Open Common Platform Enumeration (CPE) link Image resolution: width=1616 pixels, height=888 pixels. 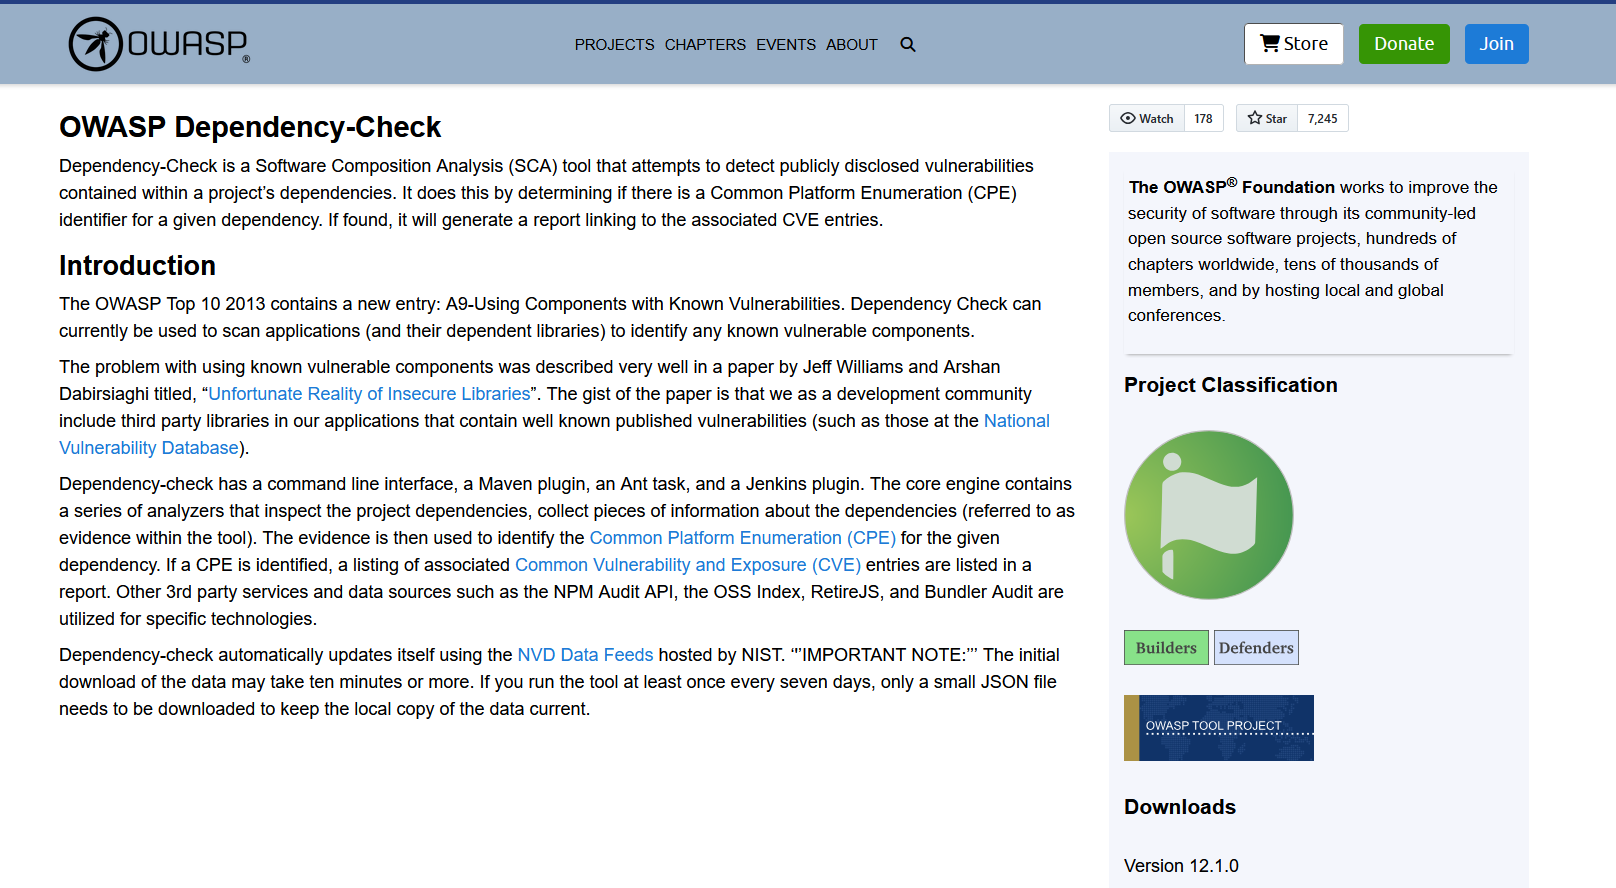coord(743,538)
